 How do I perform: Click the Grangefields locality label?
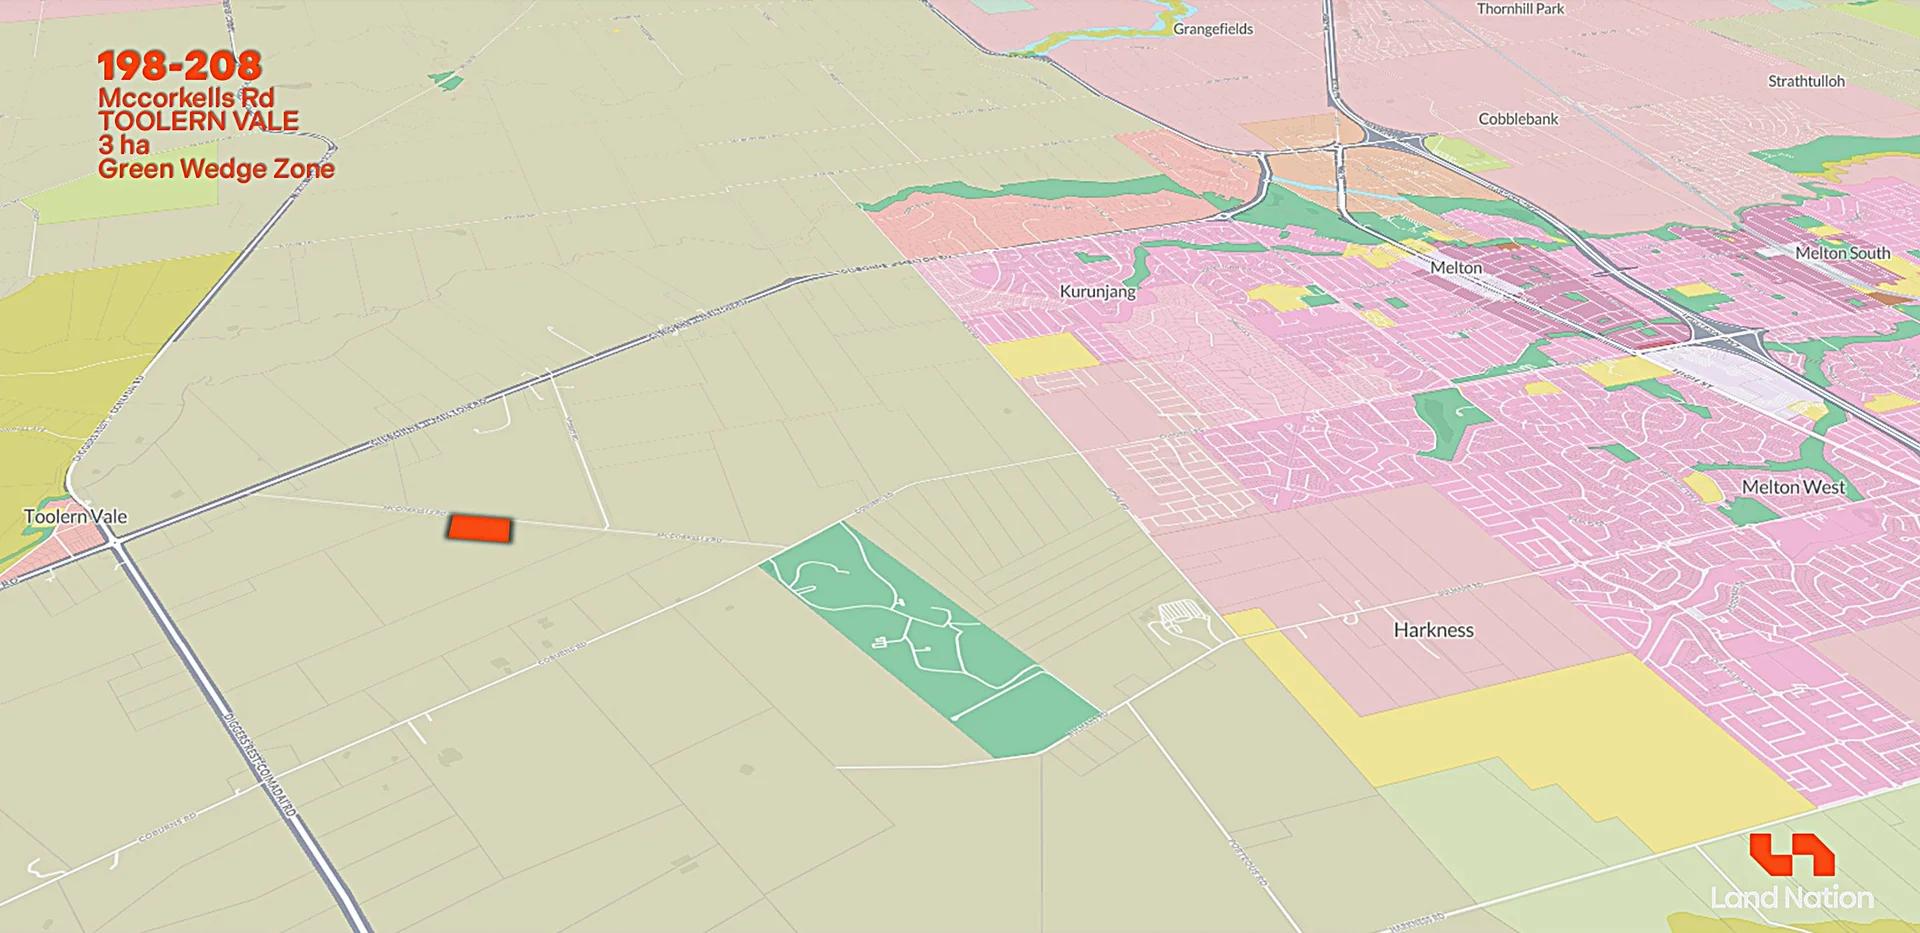pyautogui.click(x=1213, y=28)
